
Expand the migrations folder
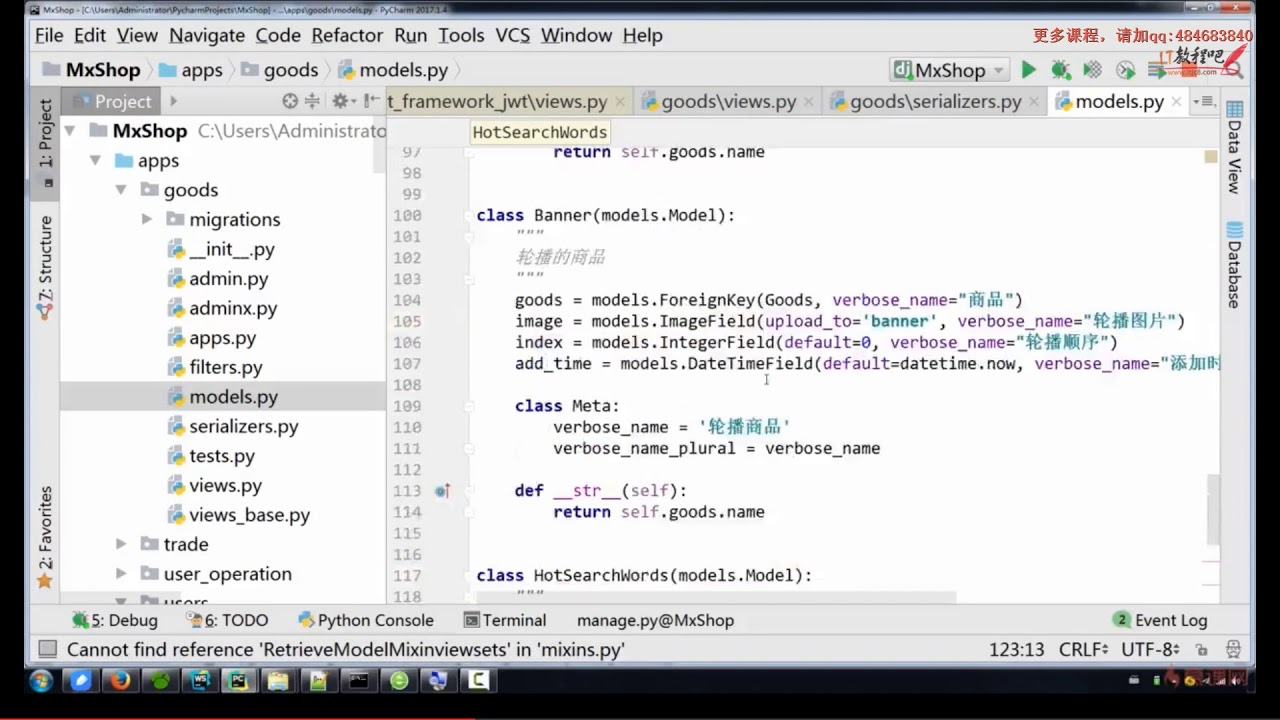147,219
